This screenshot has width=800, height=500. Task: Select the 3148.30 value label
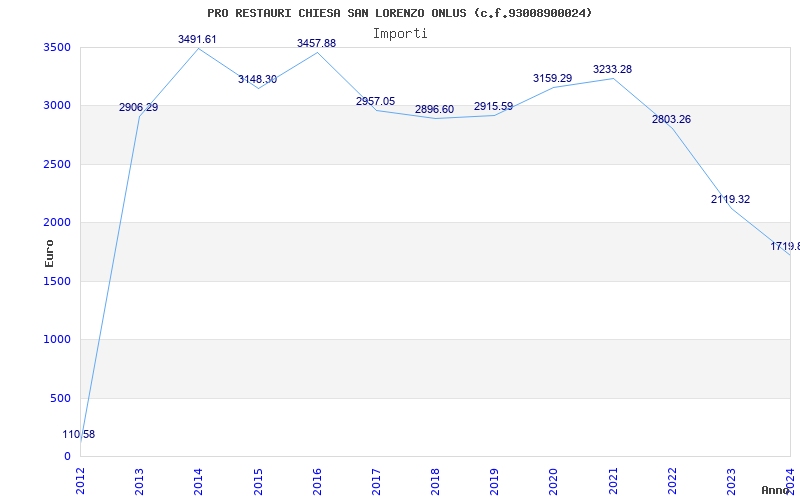click(x=257, y=80)
